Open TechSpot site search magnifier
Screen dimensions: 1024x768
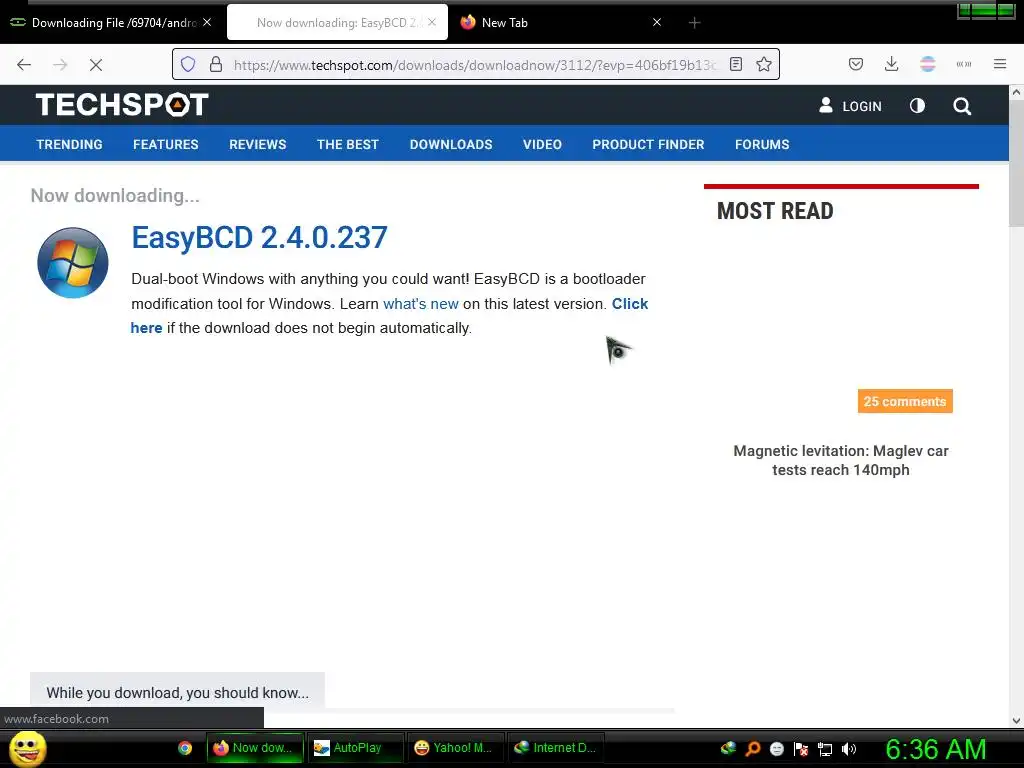(961, 106)
